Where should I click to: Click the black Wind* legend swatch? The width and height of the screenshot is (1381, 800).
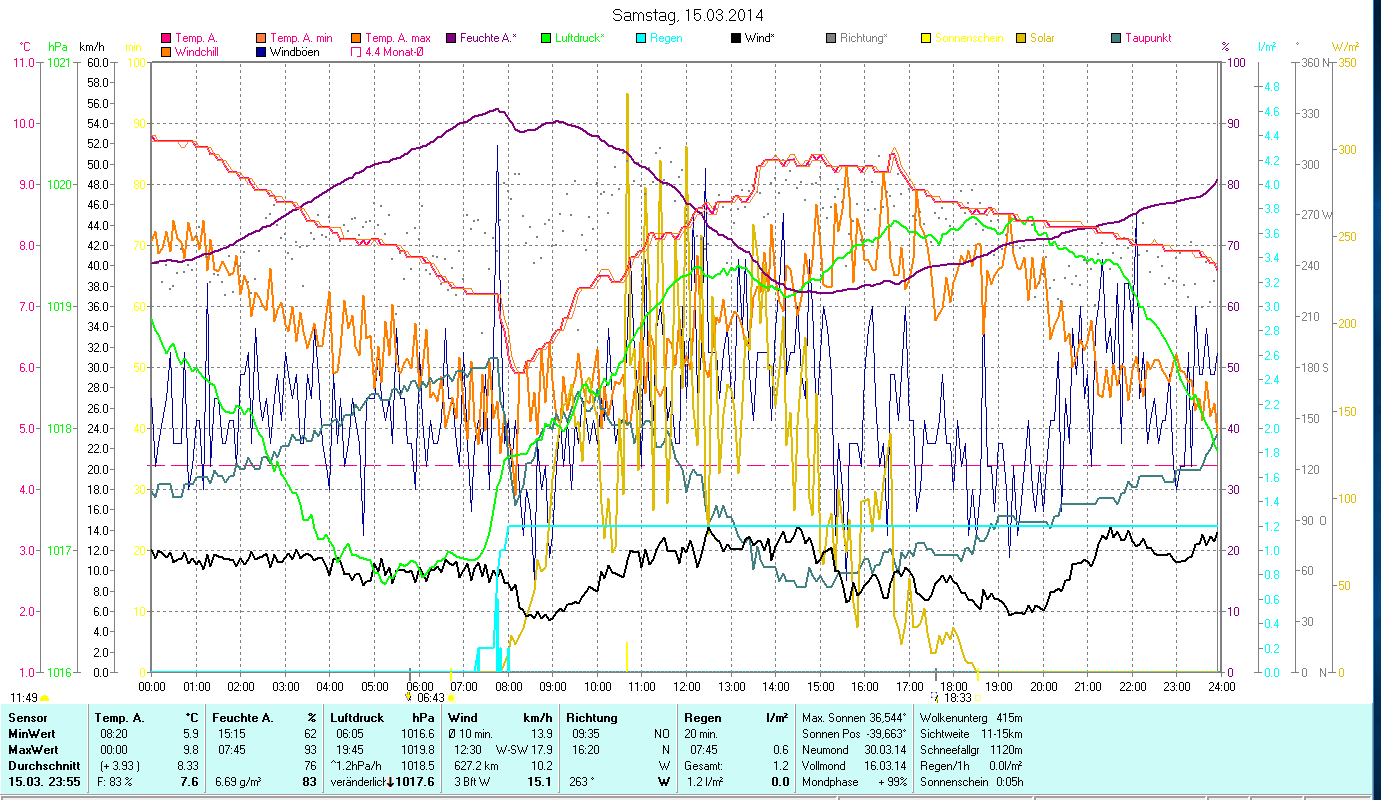click(736, 38)
